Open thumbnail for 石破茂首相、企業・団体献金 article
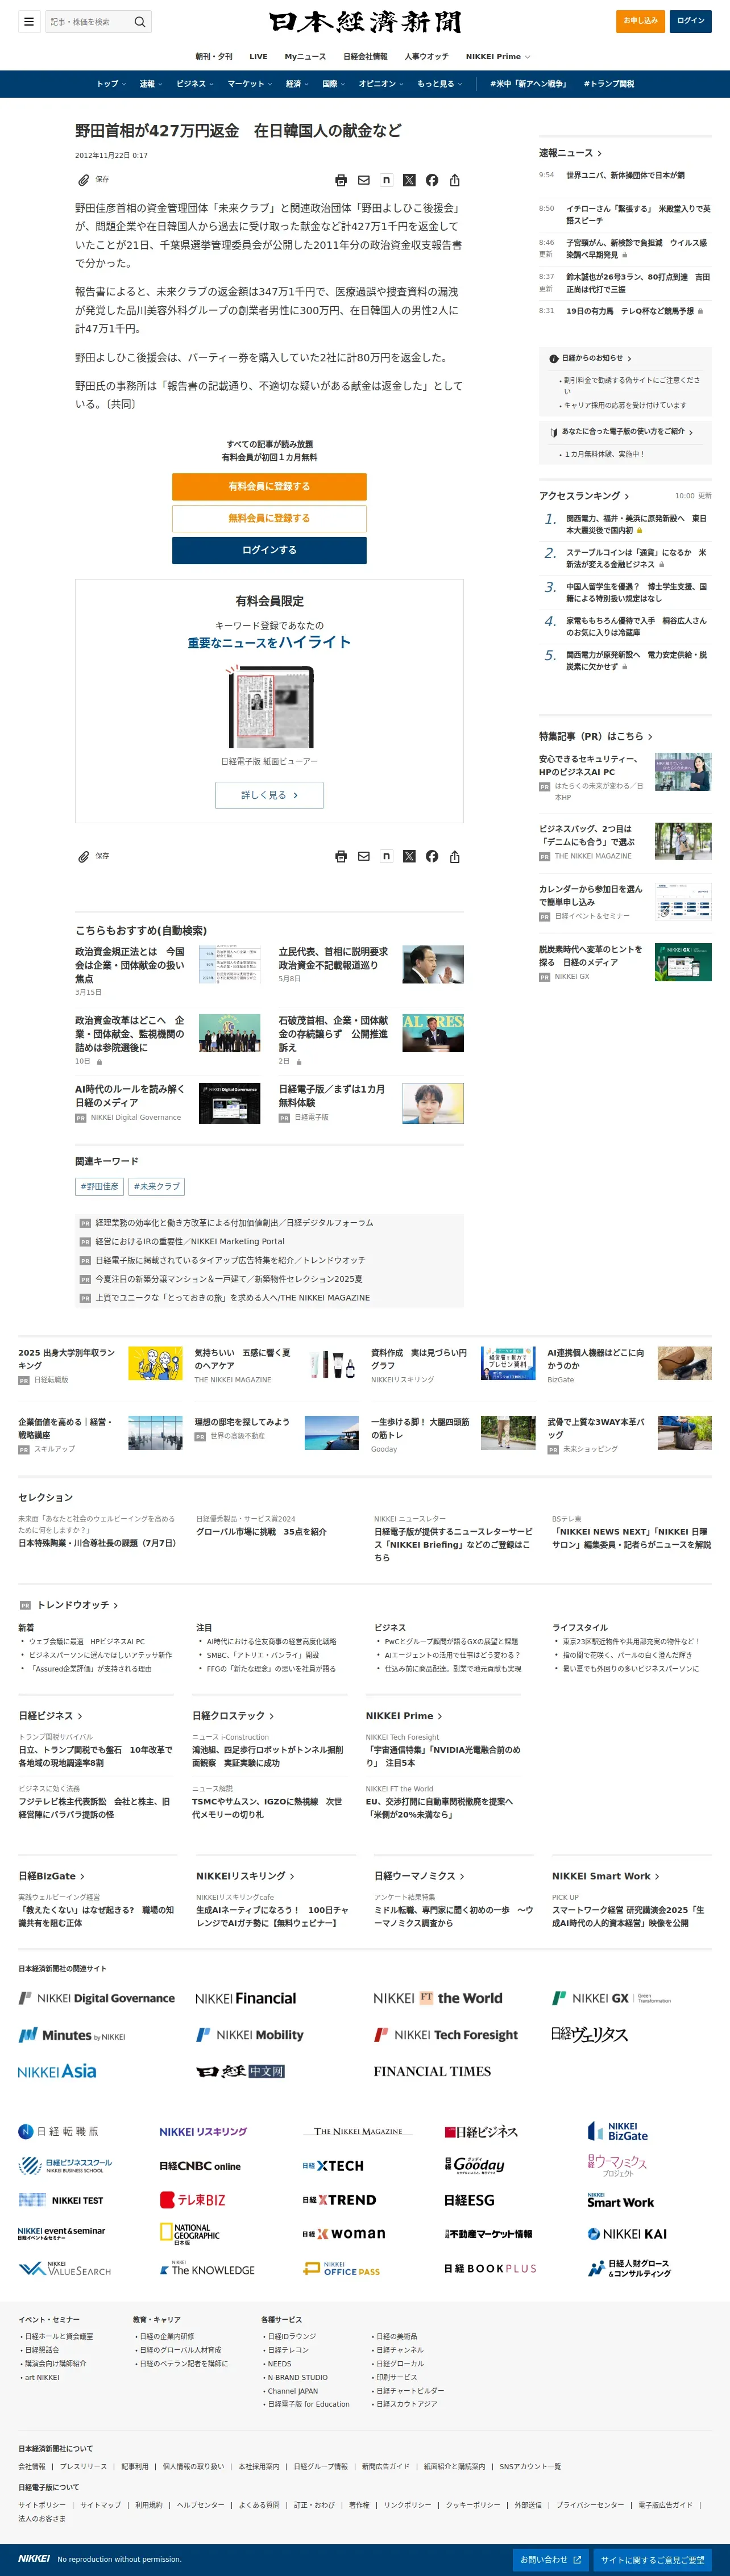This screenshot has width=730, height=2576. 433,1033
